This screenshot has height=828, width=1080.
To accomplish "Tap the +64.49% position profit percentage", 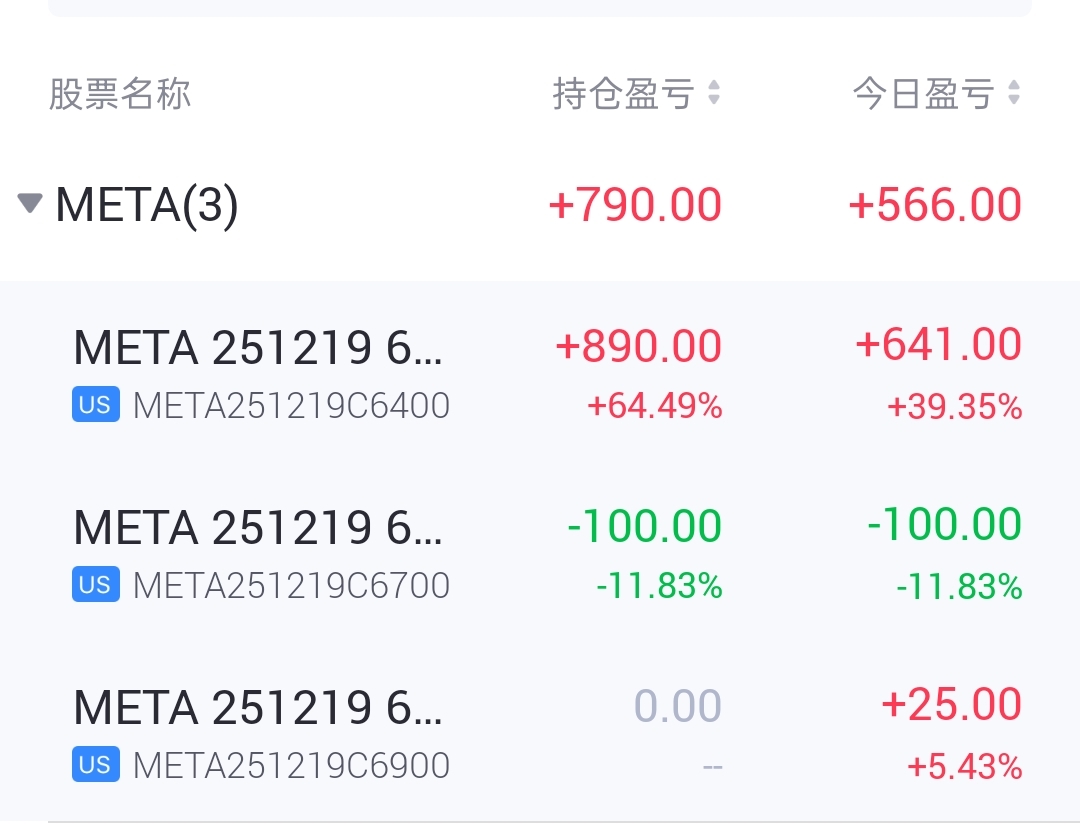I will tap(654, 405).
